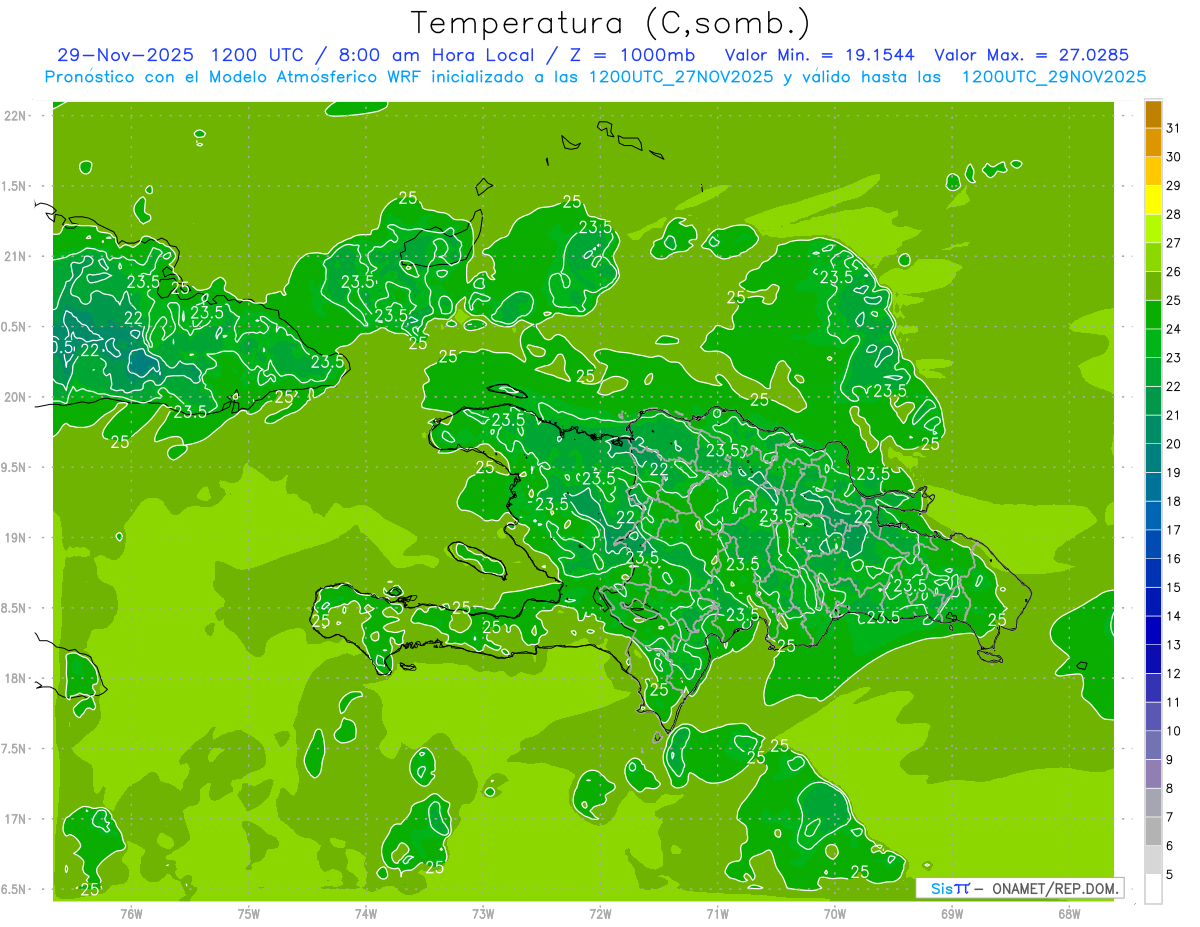Click the "74W" longitude axis label
Screen dimensions: 1200x927
tap(366, 913)
